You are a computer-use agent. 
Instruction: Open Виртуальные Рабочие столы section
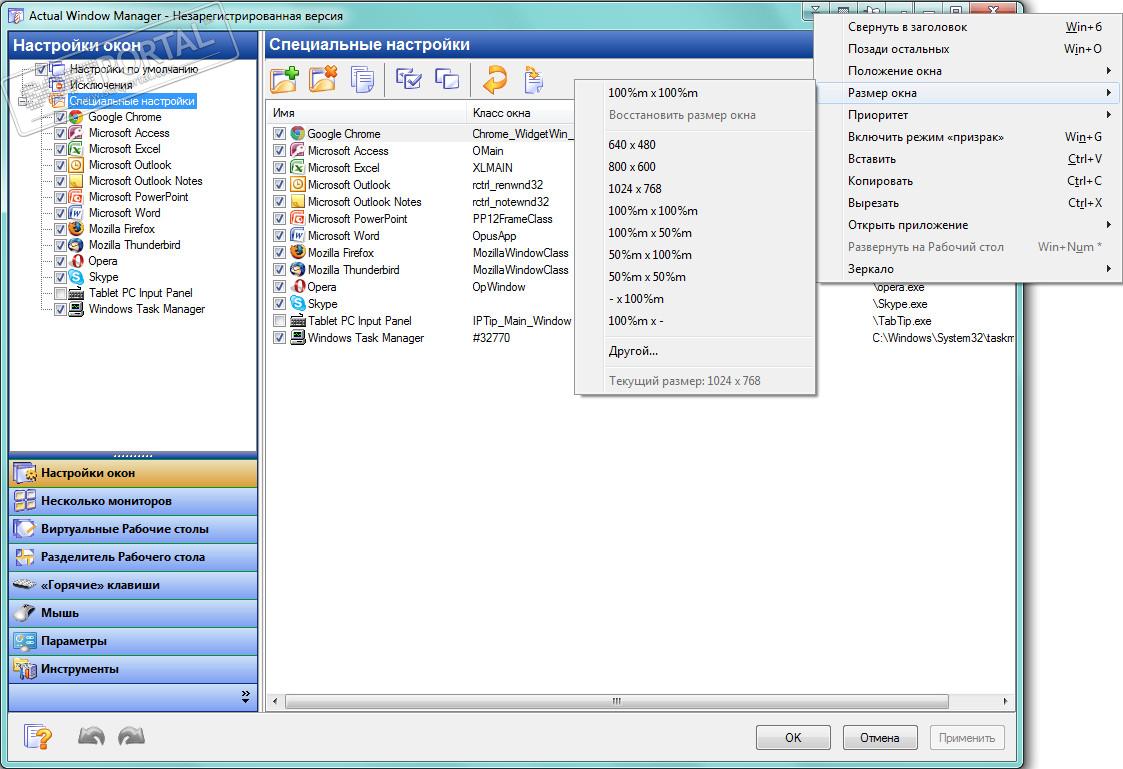click(133, 529)
